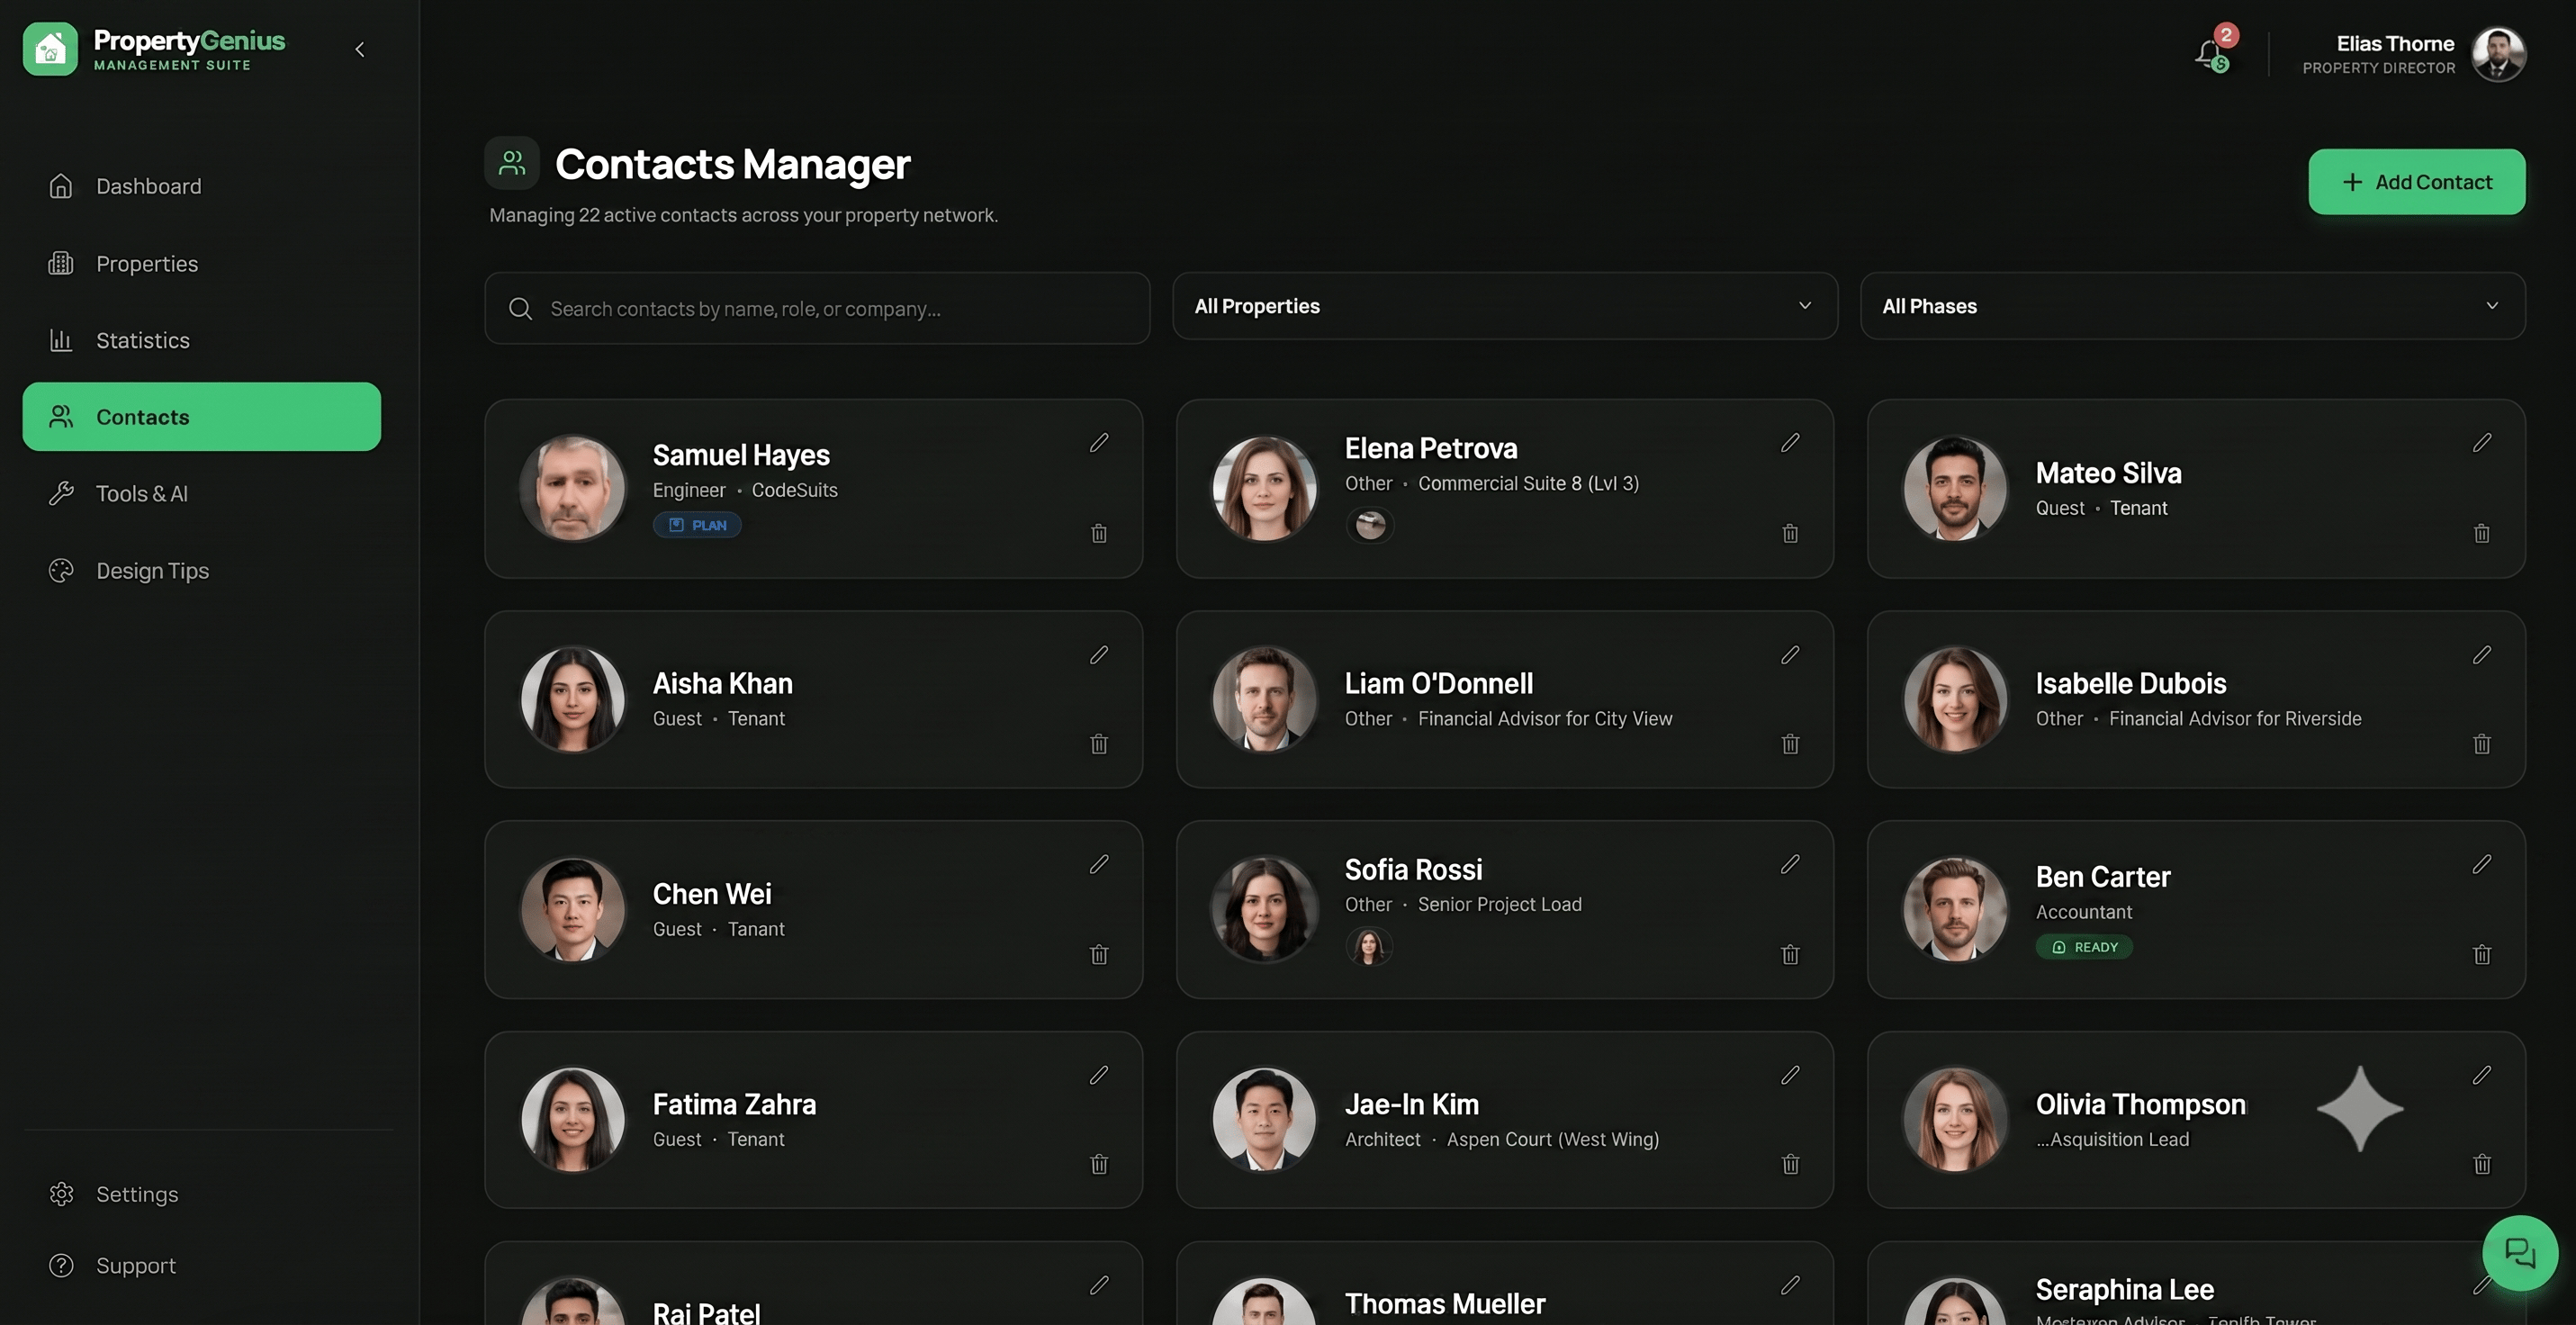The width and height of the screenshot is (2576, 1325).
Task: Click Elena Petrova profile photo
Action: (x=1264, y=488)
